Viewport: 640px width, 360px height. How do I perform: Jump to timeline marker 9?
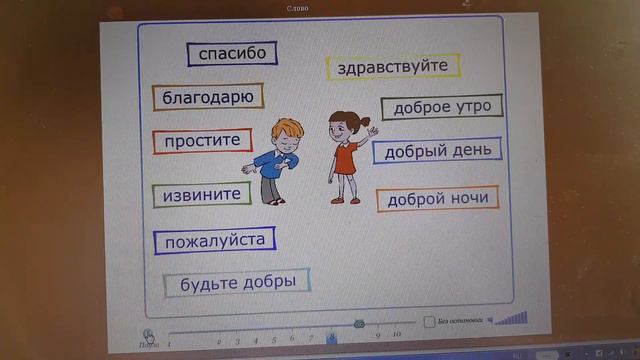pos(378,335)
